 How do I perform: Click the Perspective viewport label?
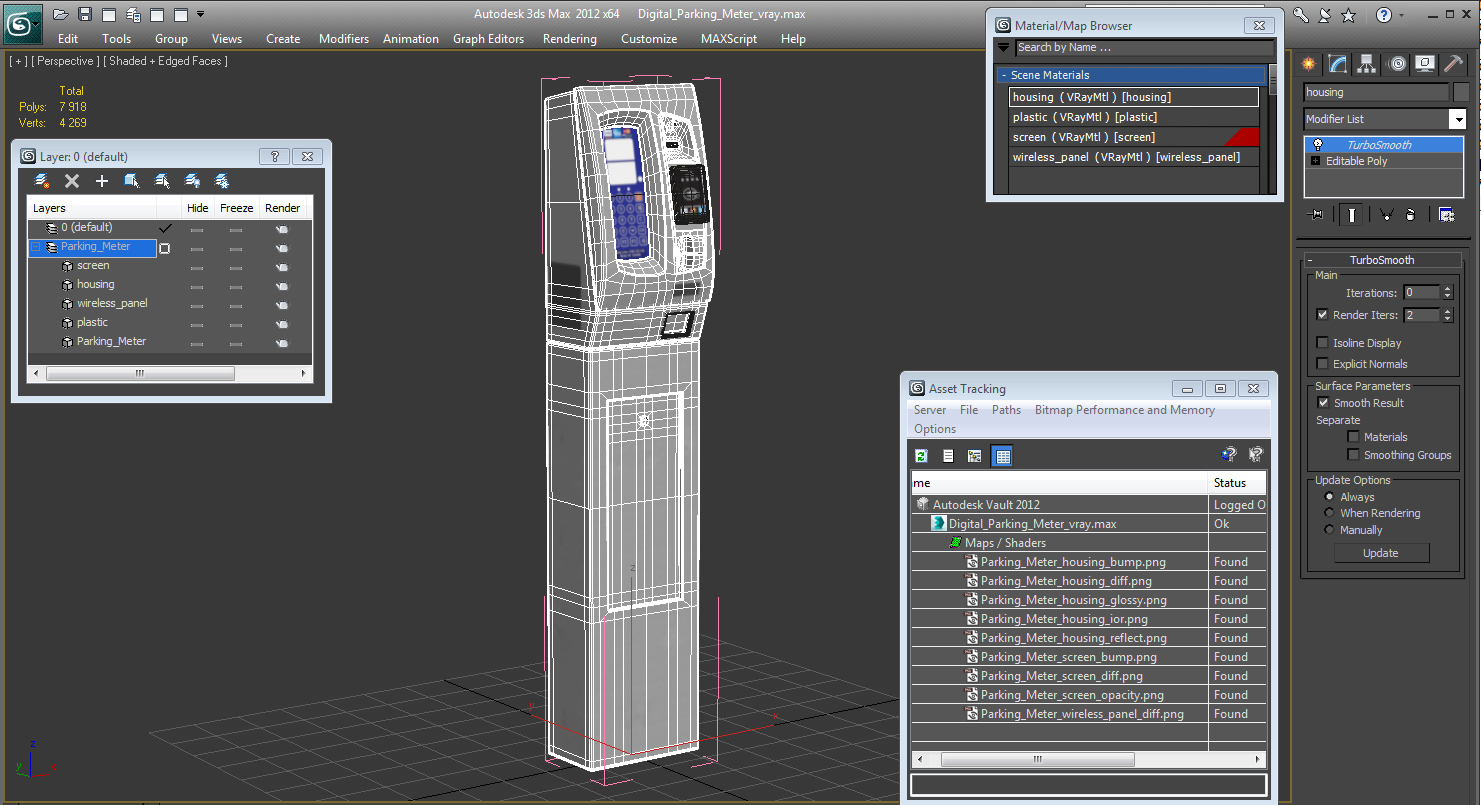coord(65,61)
